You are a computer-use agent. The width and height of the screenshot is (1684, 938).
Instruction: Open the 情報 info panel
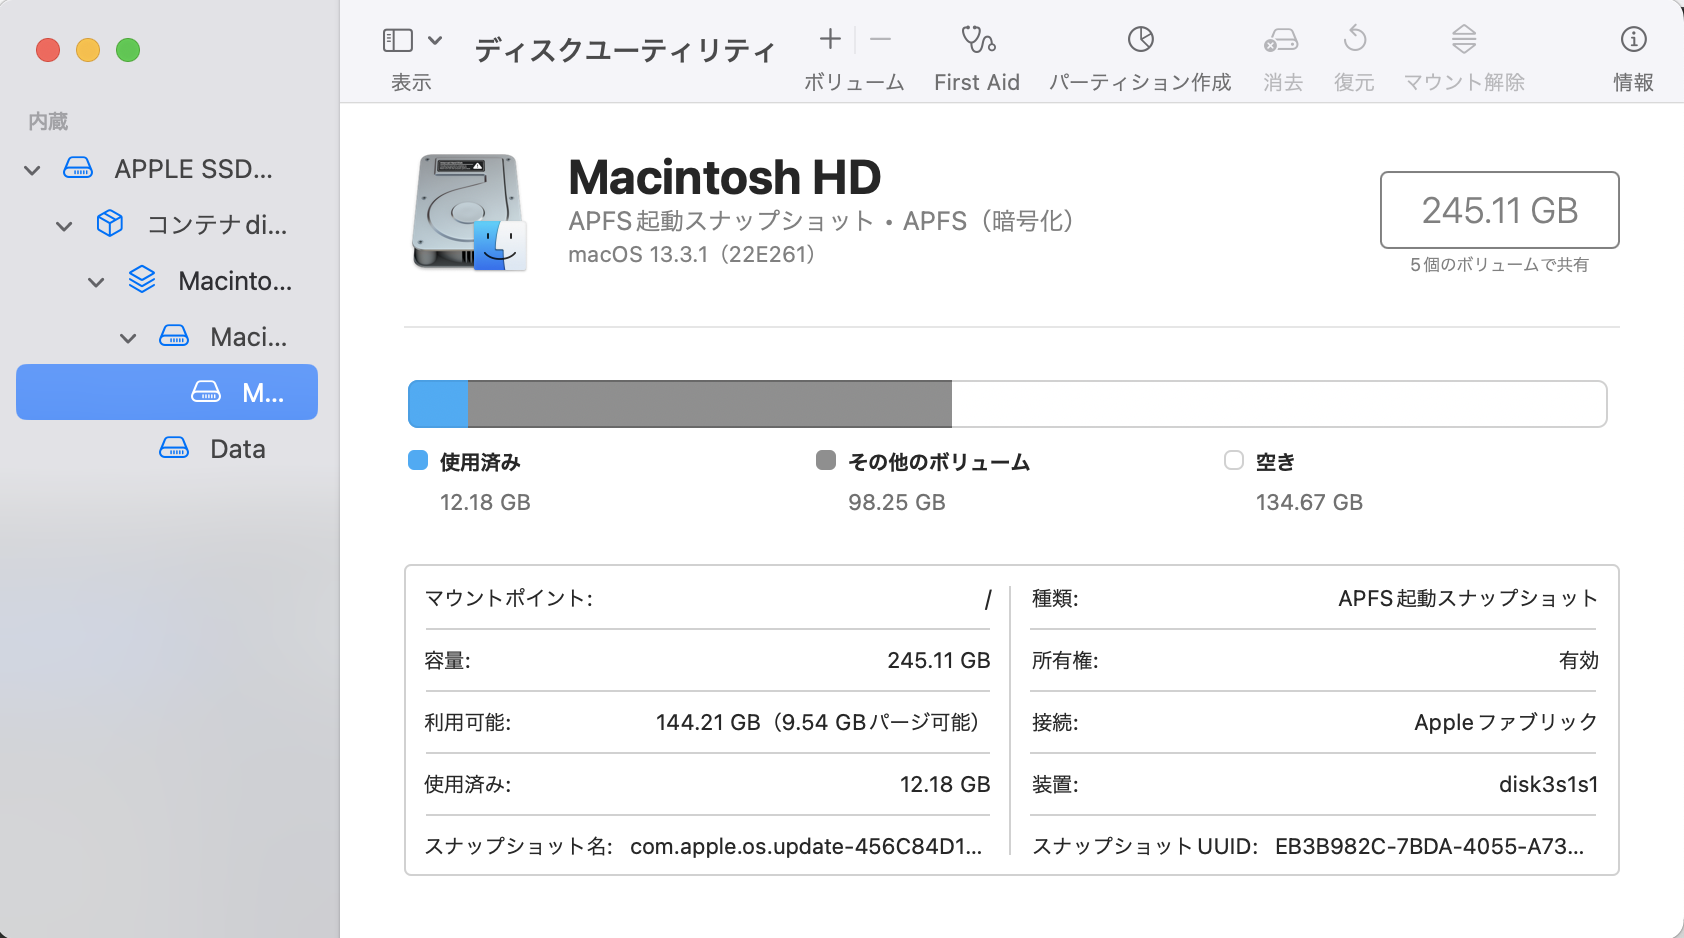pyautogui.click(x=1632, y=55)
